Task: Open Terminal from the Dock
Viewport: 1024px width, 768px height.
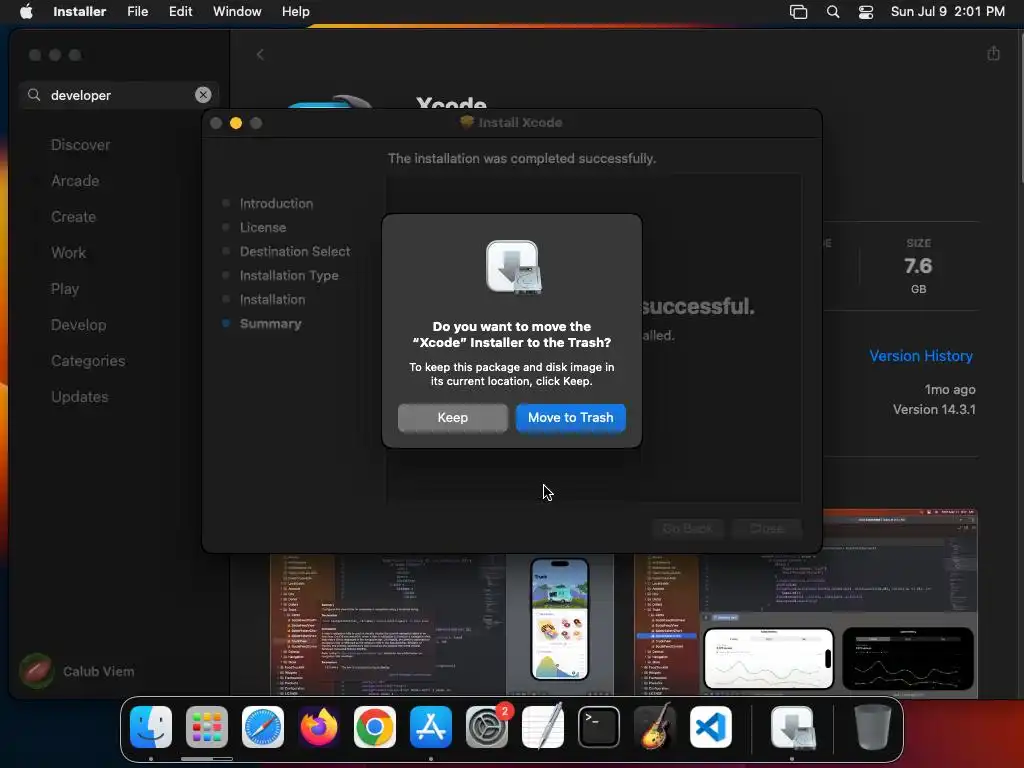Action: [x=599, y=726]
